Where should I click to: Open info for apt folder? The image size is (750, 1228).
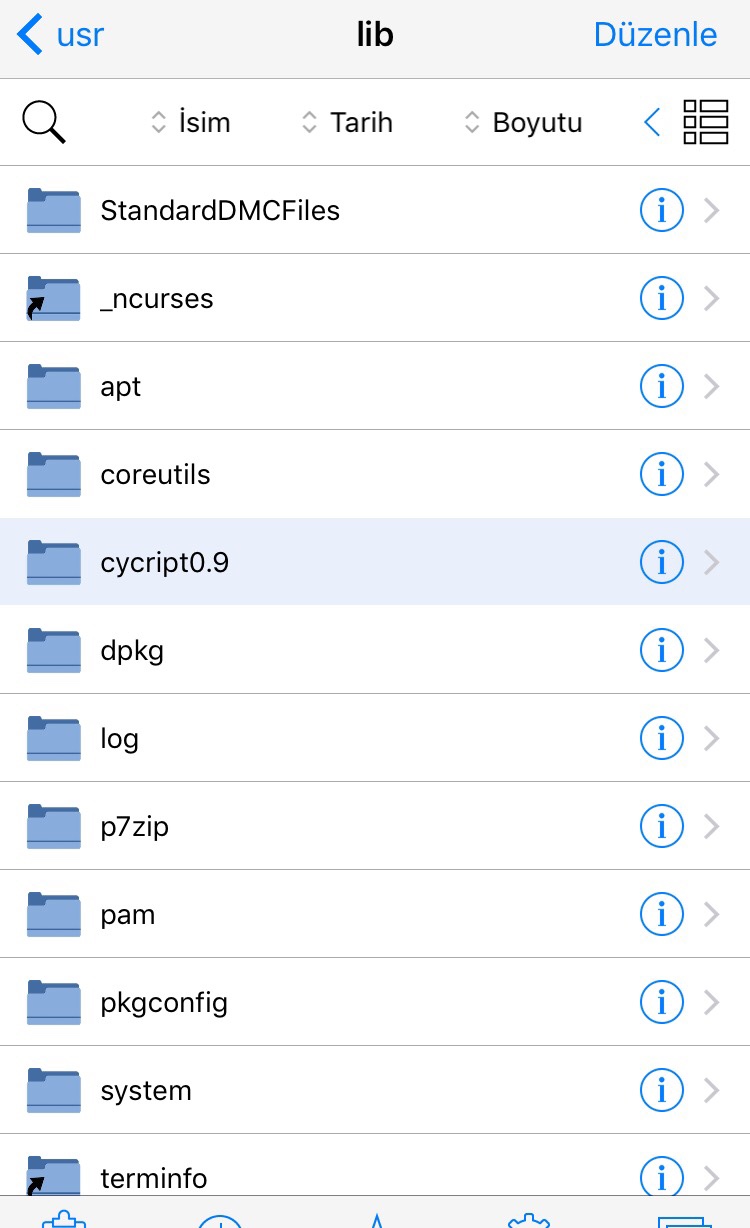661,386
